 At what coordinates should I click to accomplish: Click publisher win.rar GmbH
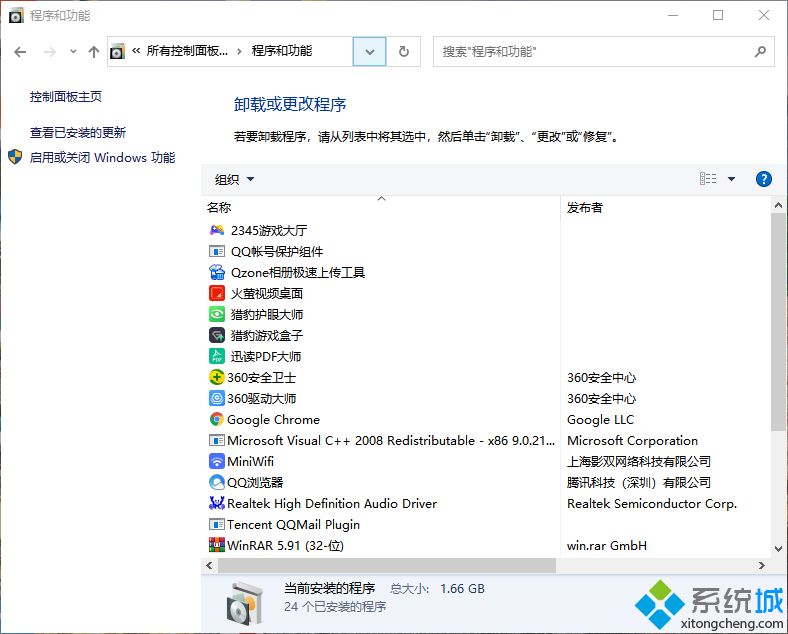pos(607,545)
